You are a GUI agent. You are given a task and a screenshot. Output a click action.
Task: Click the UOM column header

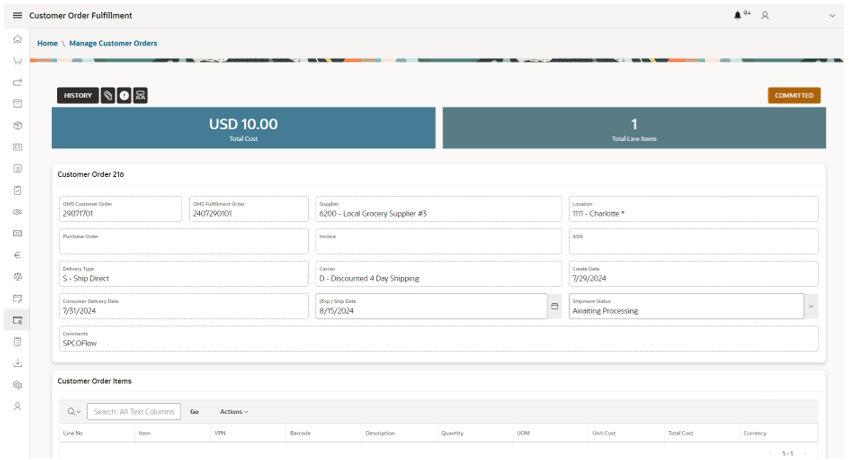[523, 433]
